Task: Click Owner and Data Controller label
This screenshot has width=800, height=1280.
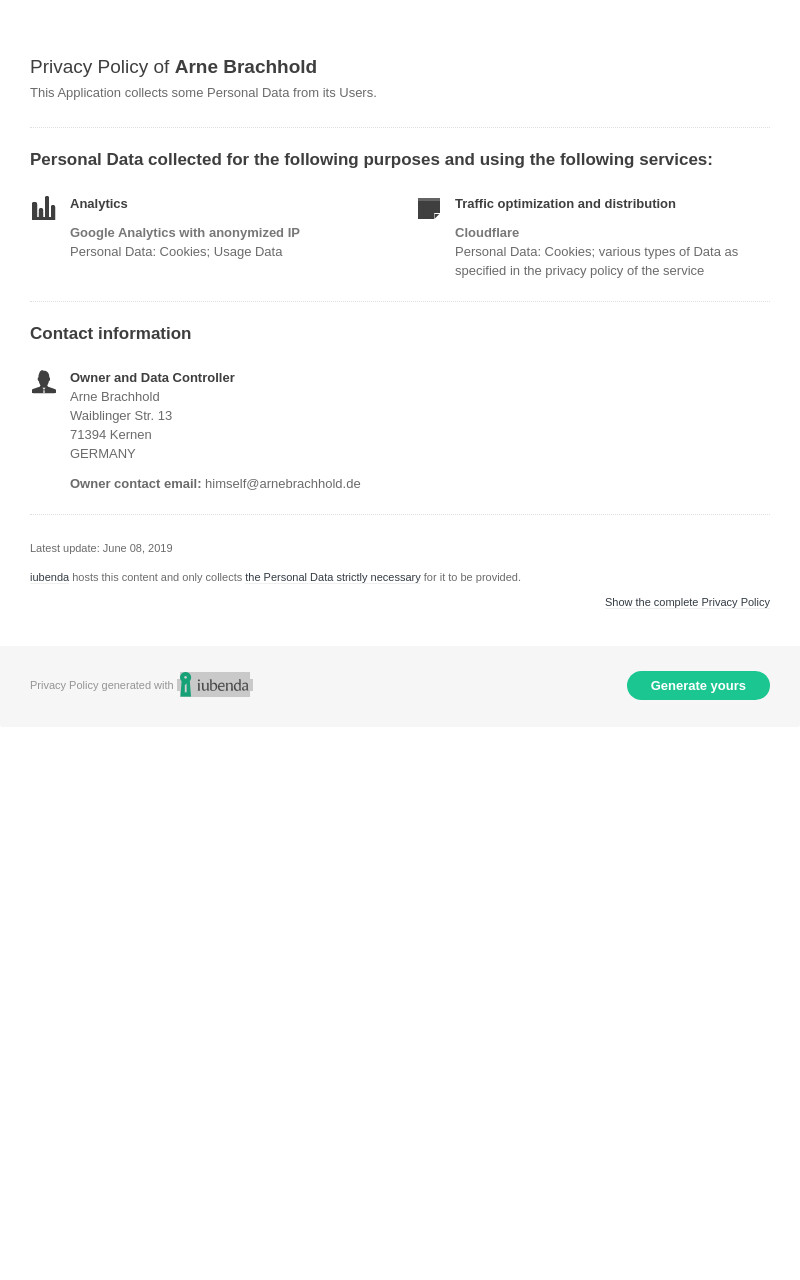Action: point(152,378)
